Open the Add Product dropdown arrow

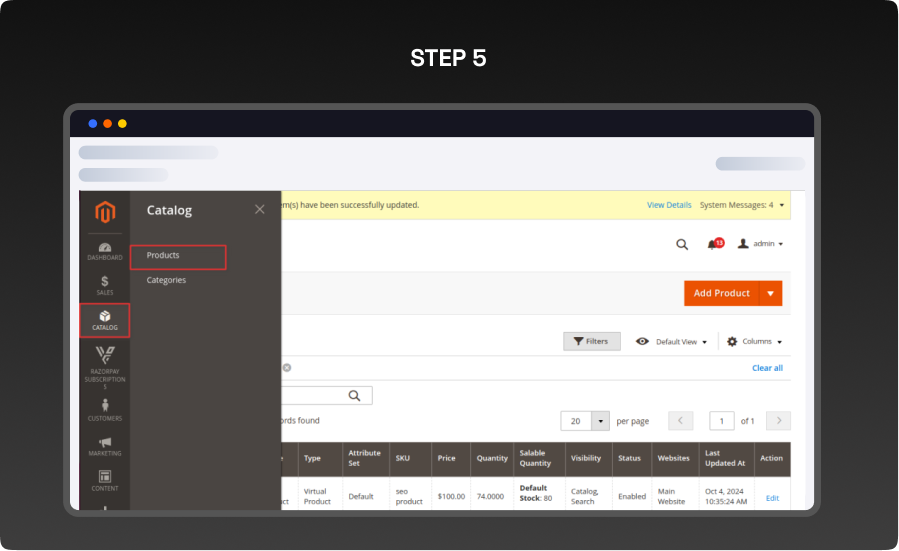[x=770, y=293]
